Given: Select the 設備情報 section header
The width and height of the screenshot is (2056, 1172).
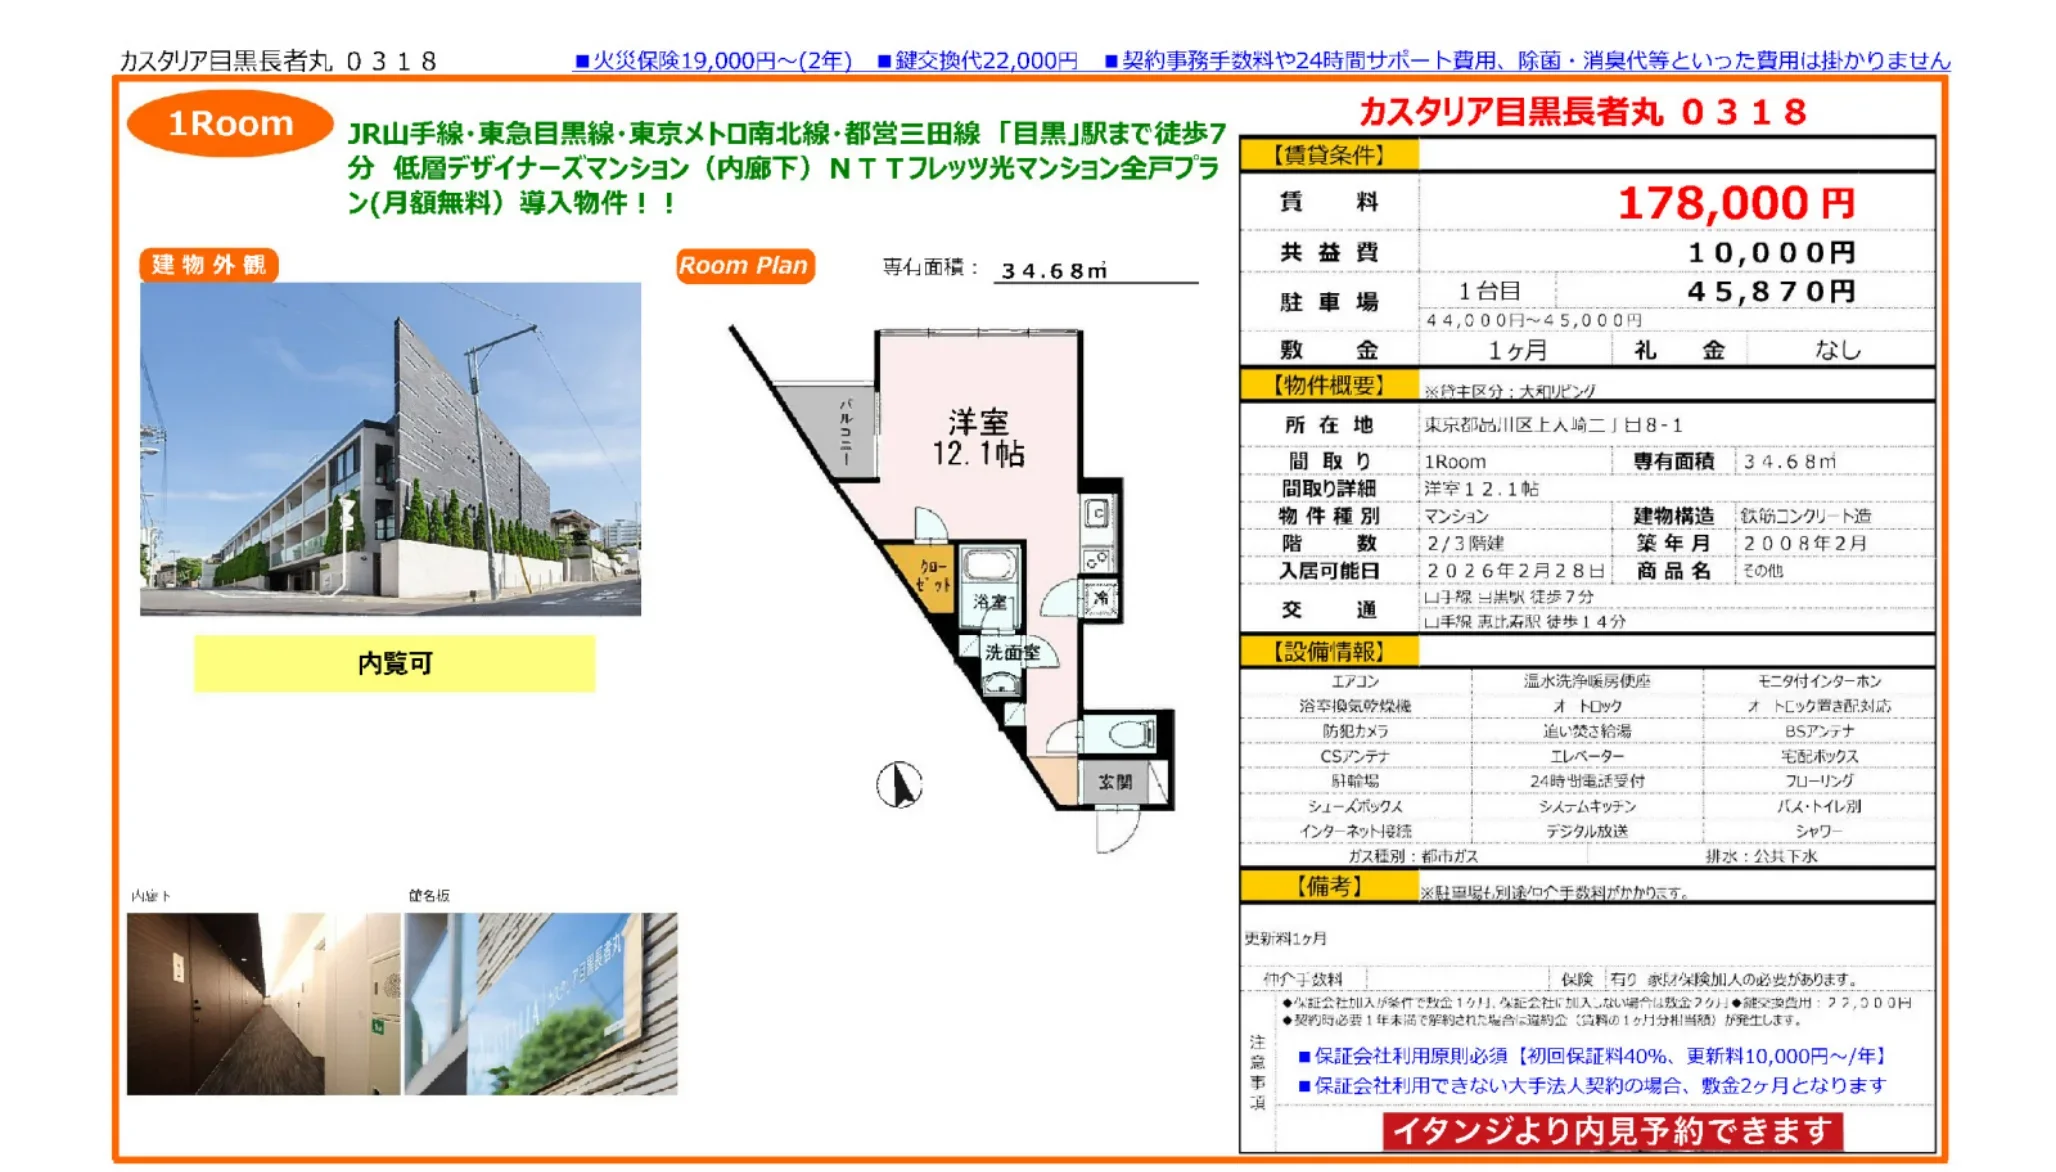Looking at the screenshot, I should (x=1329, y=652).
